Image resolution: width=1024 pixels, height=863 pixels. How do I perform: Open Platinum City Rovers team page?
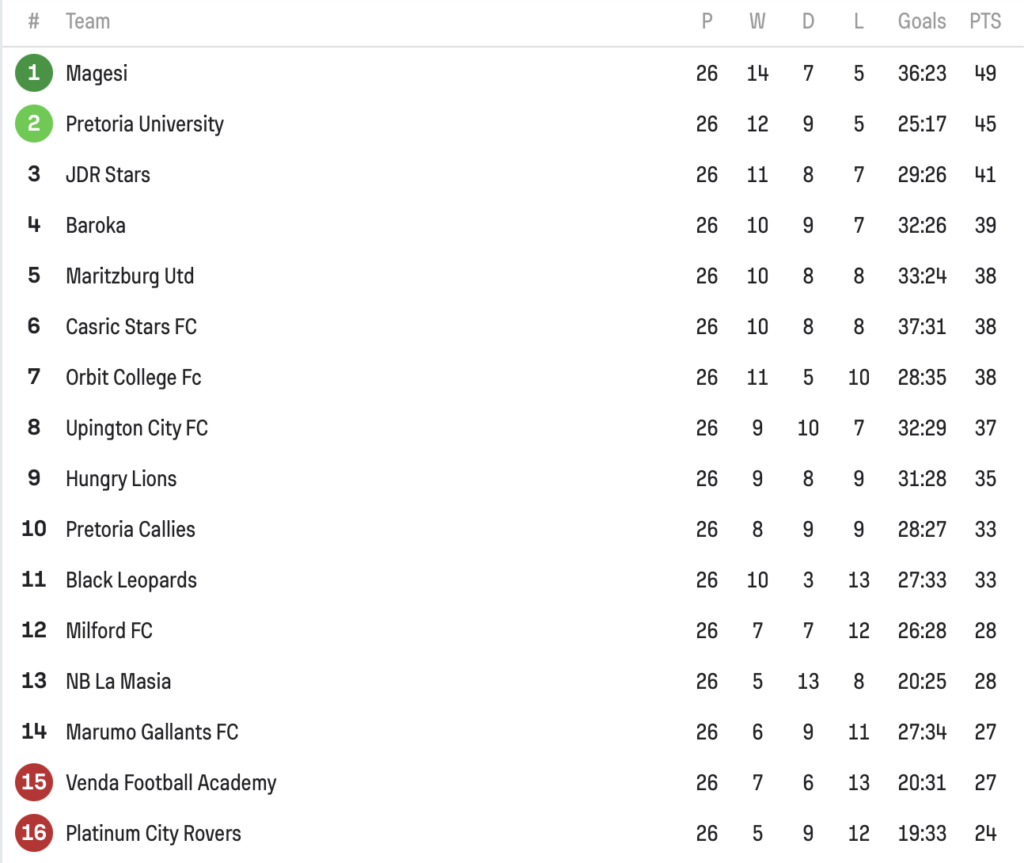153,833
